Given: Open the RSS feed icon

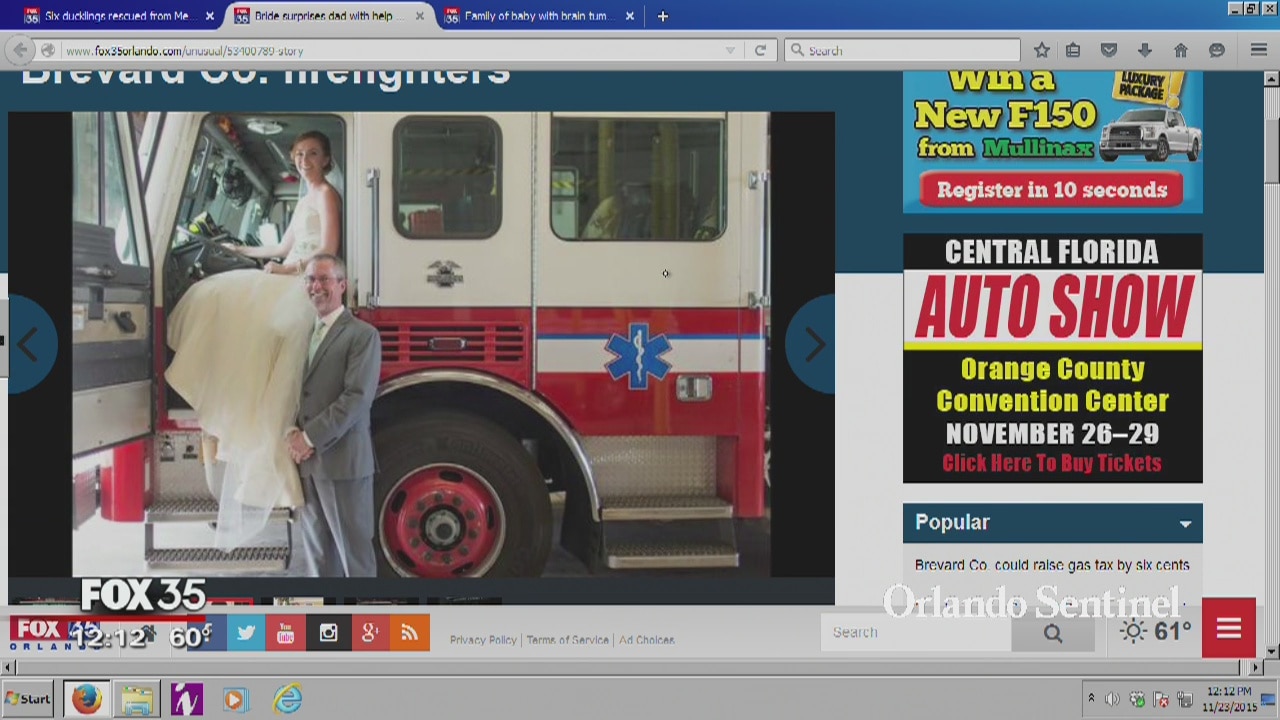Looking at the screenshot, I should click(x=410, y=633).
